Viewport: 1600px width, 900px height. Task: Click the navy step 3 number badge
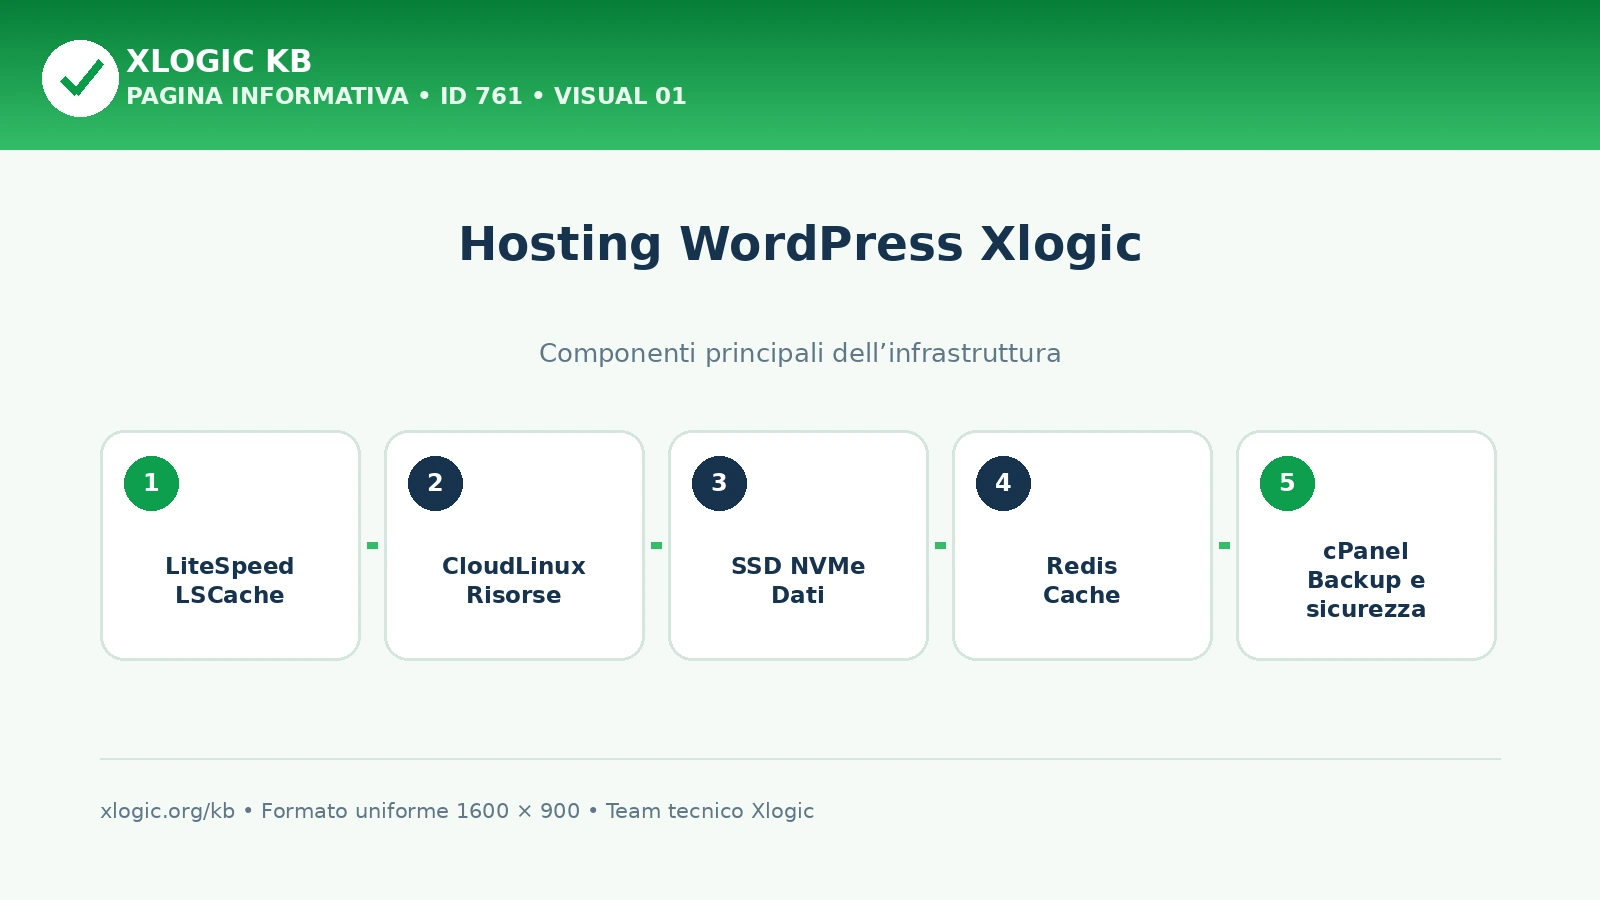click(719, 483)
